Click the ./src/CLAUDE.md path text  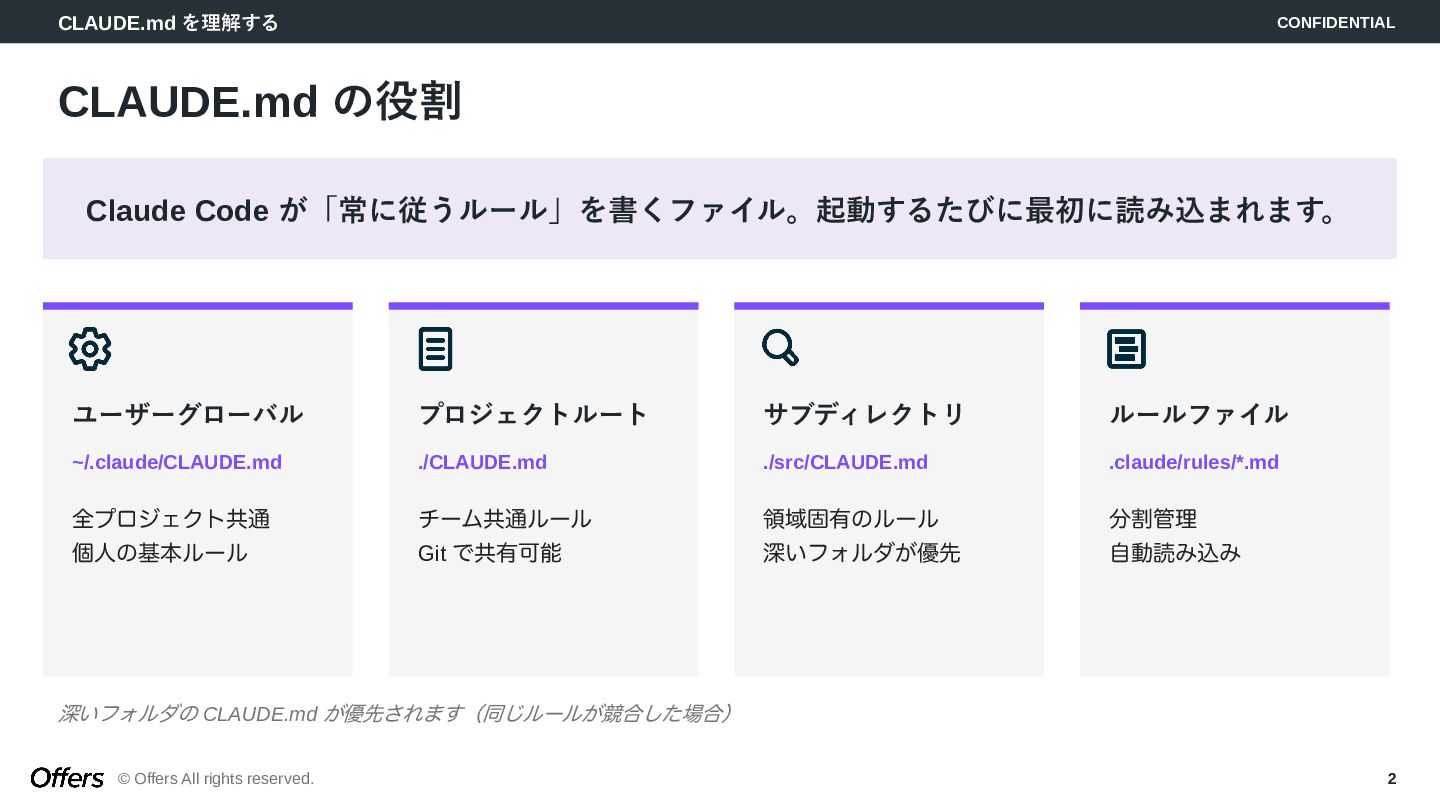click(x=845, y=462)
